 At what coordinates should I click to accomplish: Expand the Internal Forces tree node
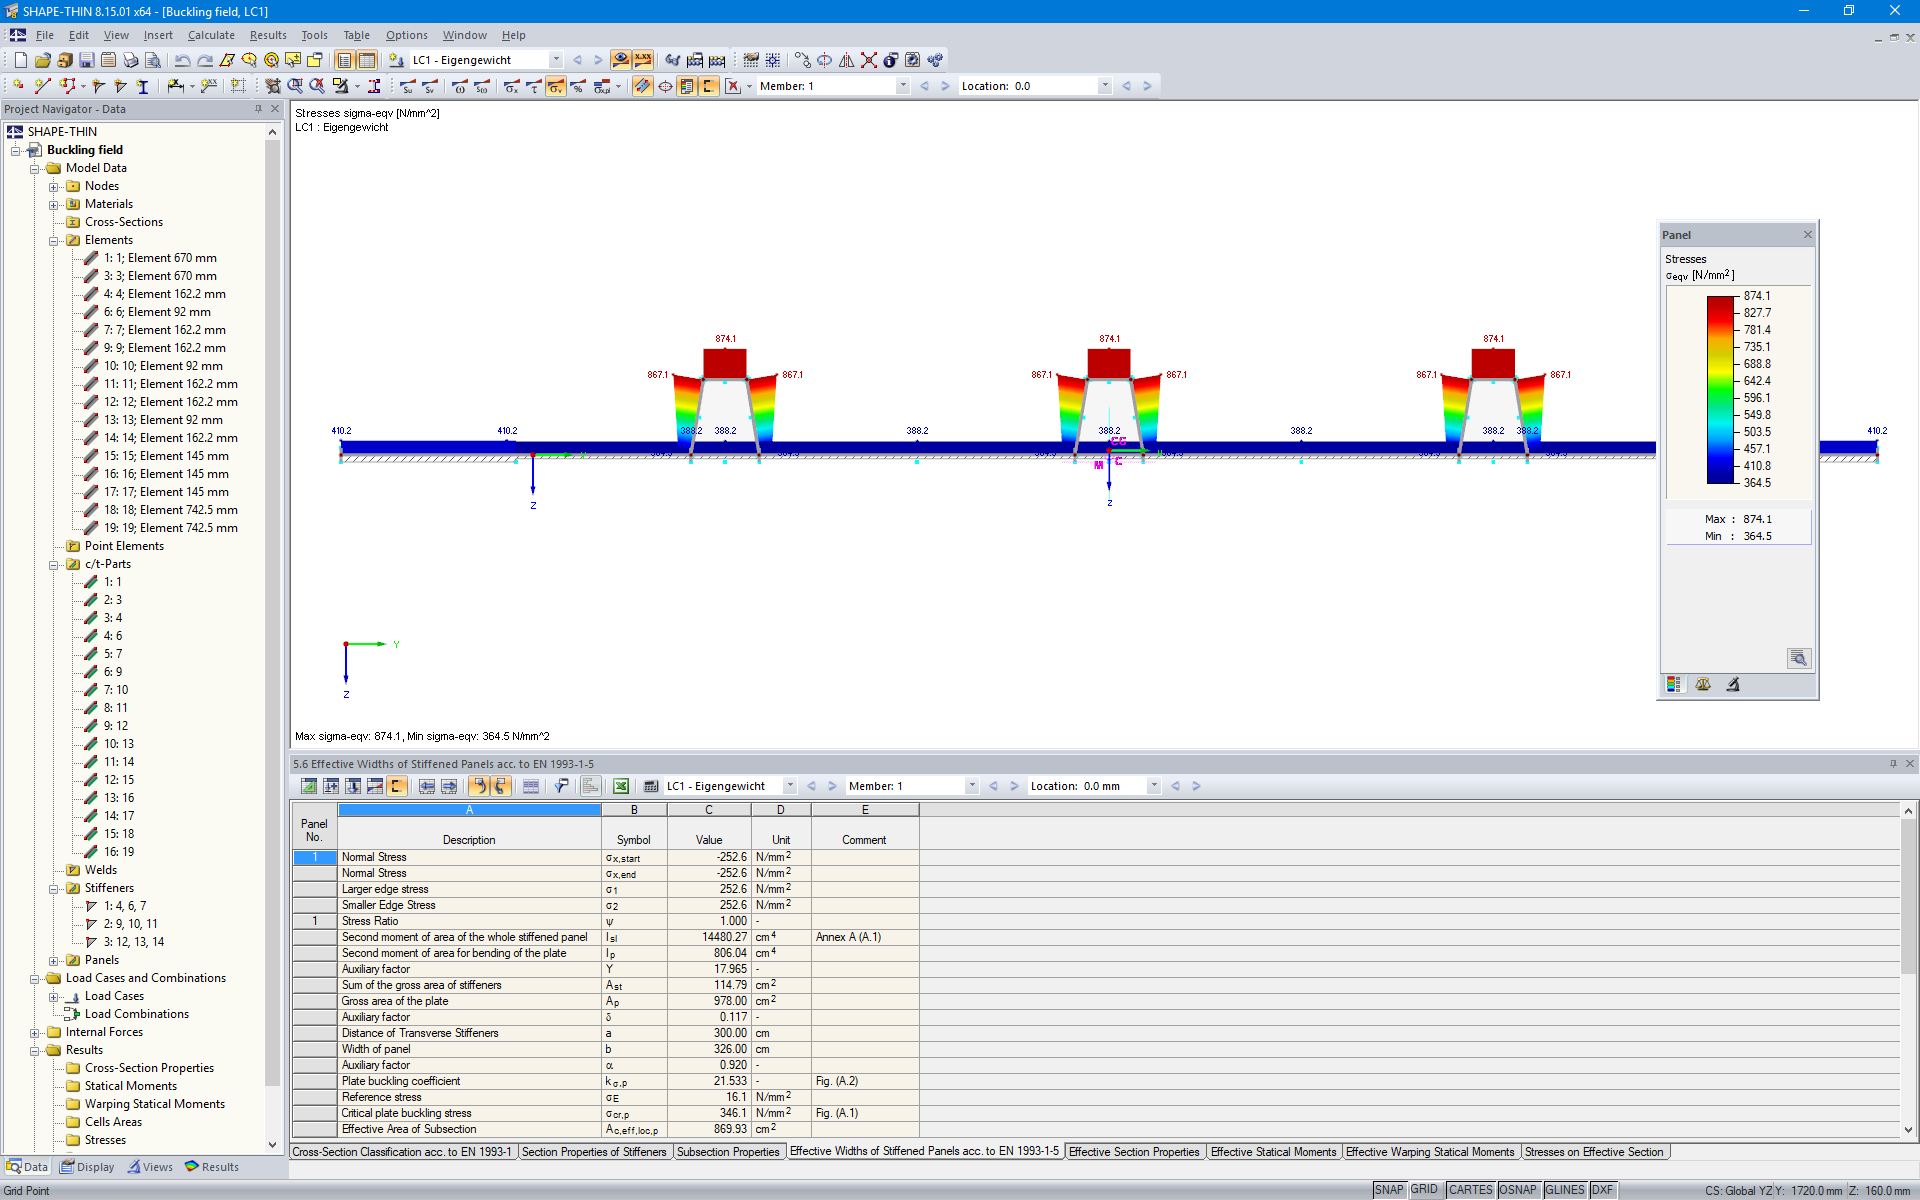(35, 1032)
